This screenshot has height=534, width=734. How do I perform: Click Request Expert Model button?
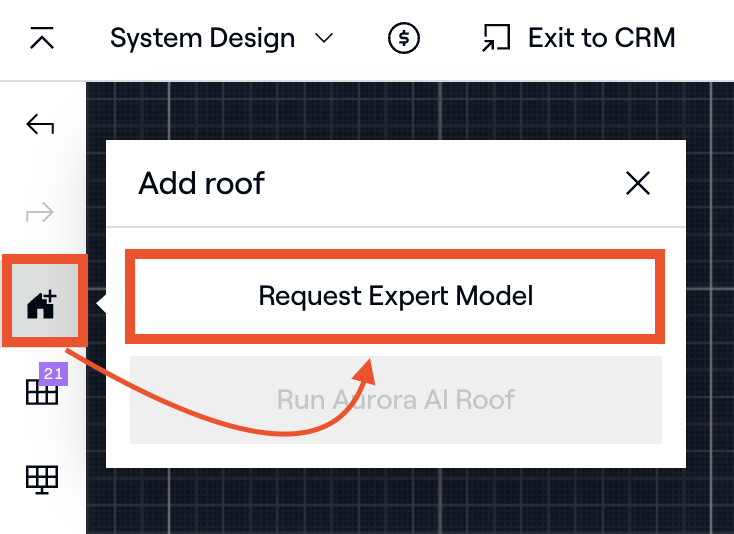(x=395, y=296)
